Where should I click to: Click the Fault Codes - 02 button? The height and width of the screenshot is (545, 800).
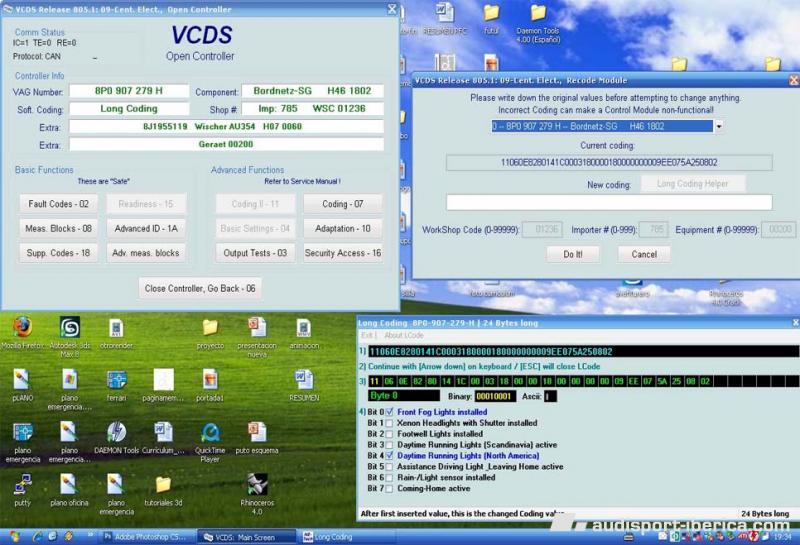(x=58, y=204)
